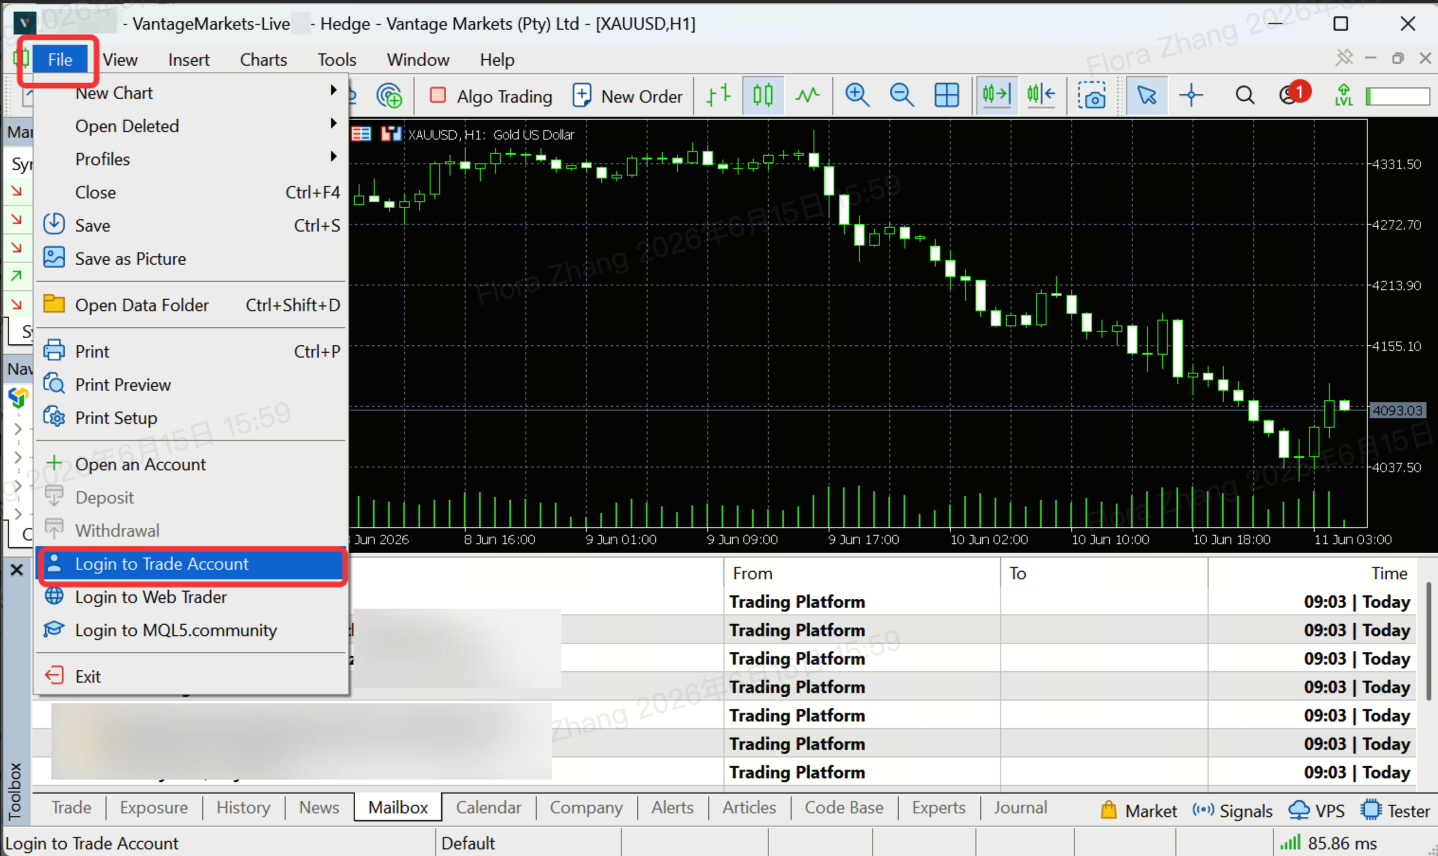
Task: Choose Save as Picture
Action: click(192, 259)
